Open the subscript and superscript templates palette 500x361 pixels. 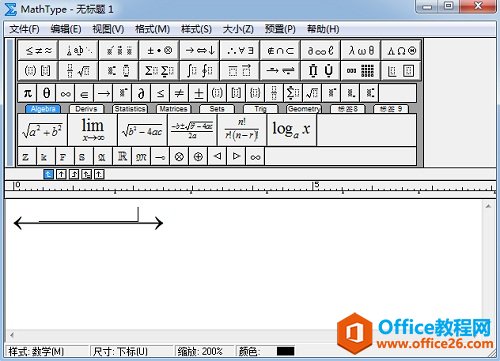click(119, 70)
